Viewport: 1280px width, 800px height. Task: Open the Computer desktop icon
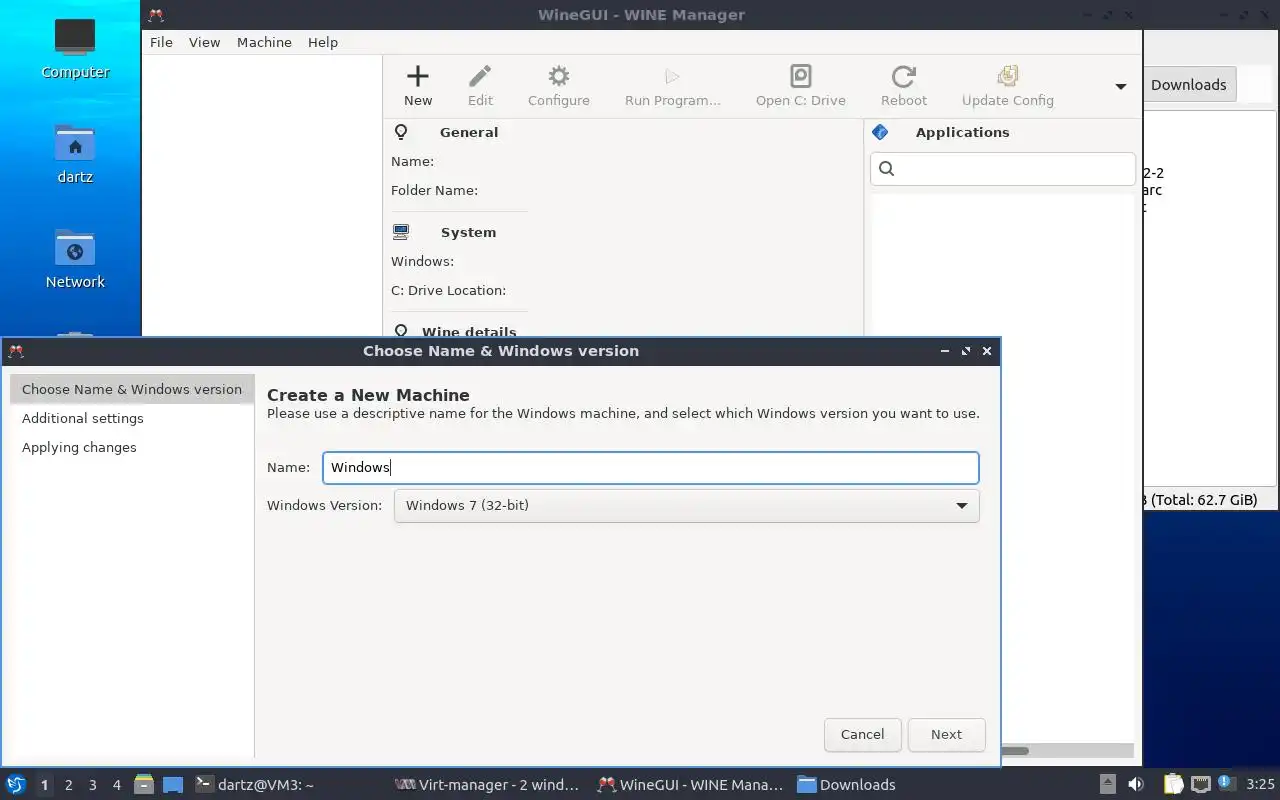(x=75, y=48)
